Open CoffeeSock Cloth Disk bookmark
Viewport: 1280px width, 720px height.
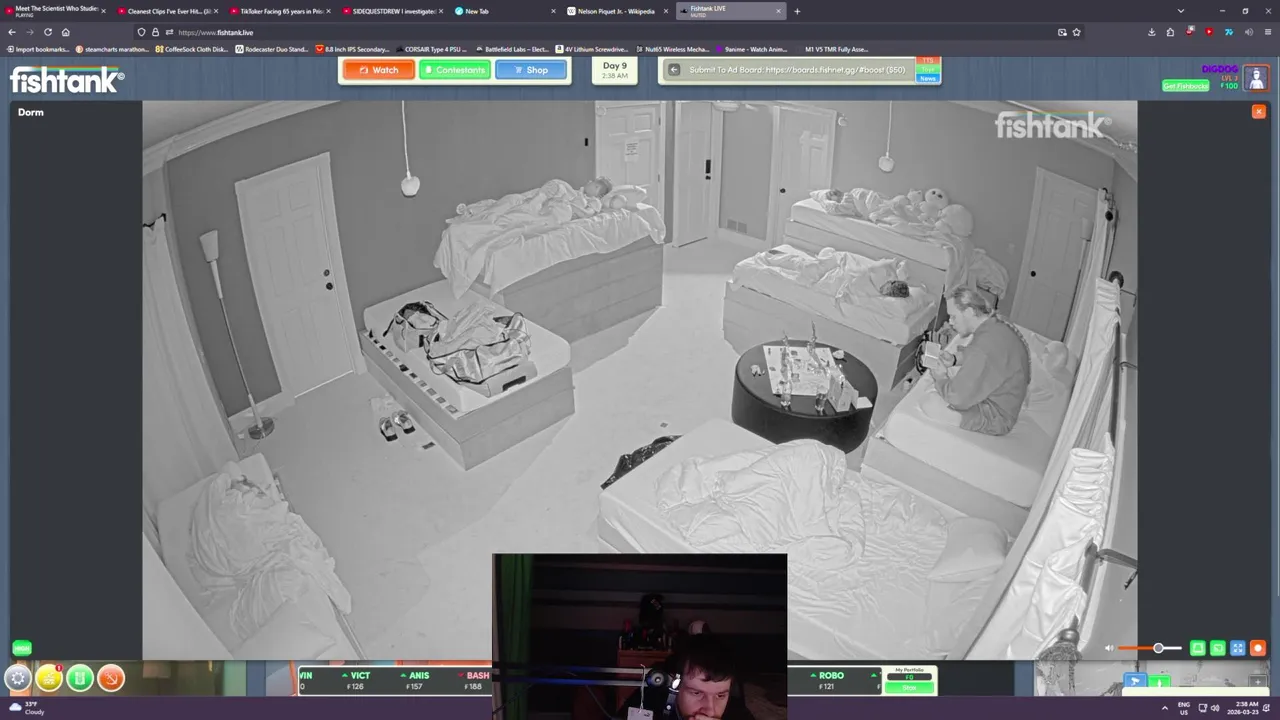pos(193,49)
